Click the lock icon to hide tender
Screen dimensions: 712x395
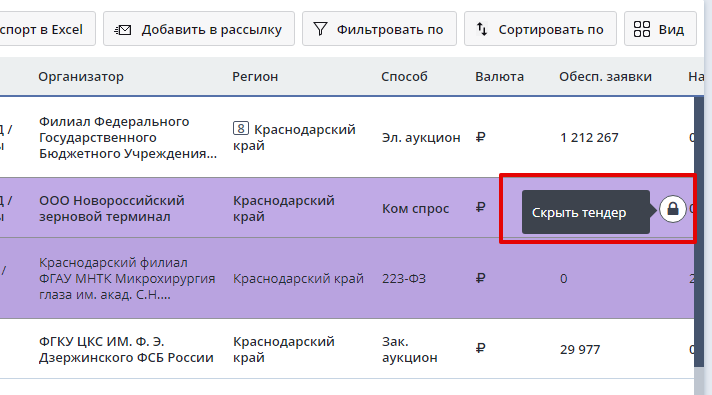click(672, 209)
